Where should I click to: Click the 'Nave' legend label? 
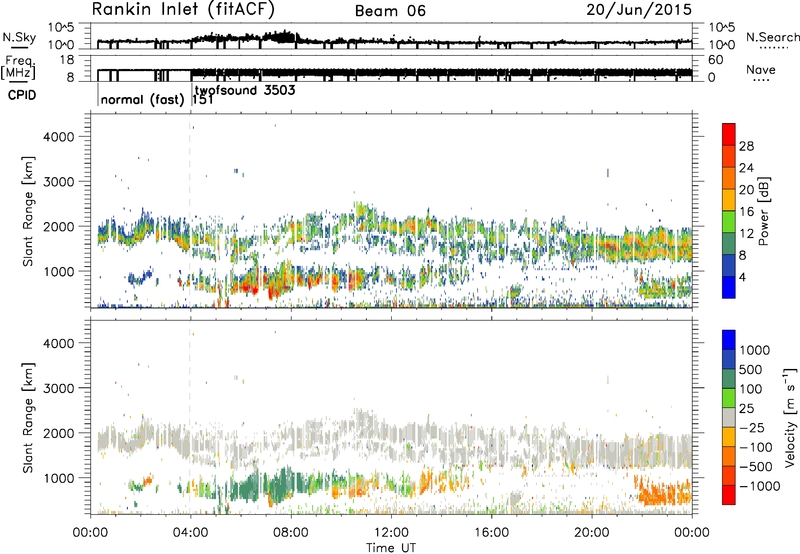pos(761,69)
